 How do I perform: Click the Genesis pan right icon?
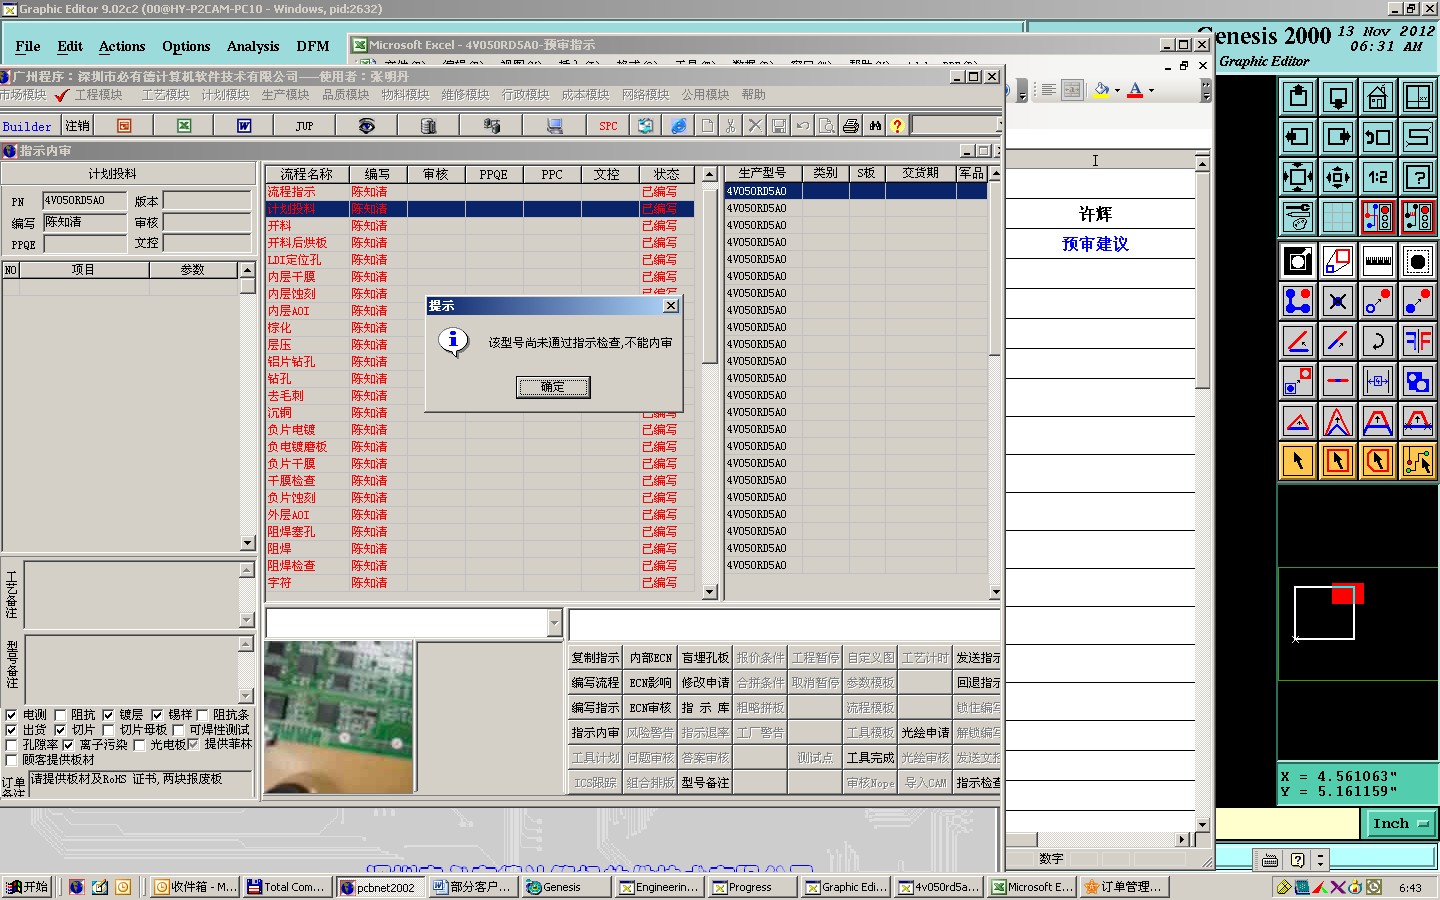tap(1338, 137)
